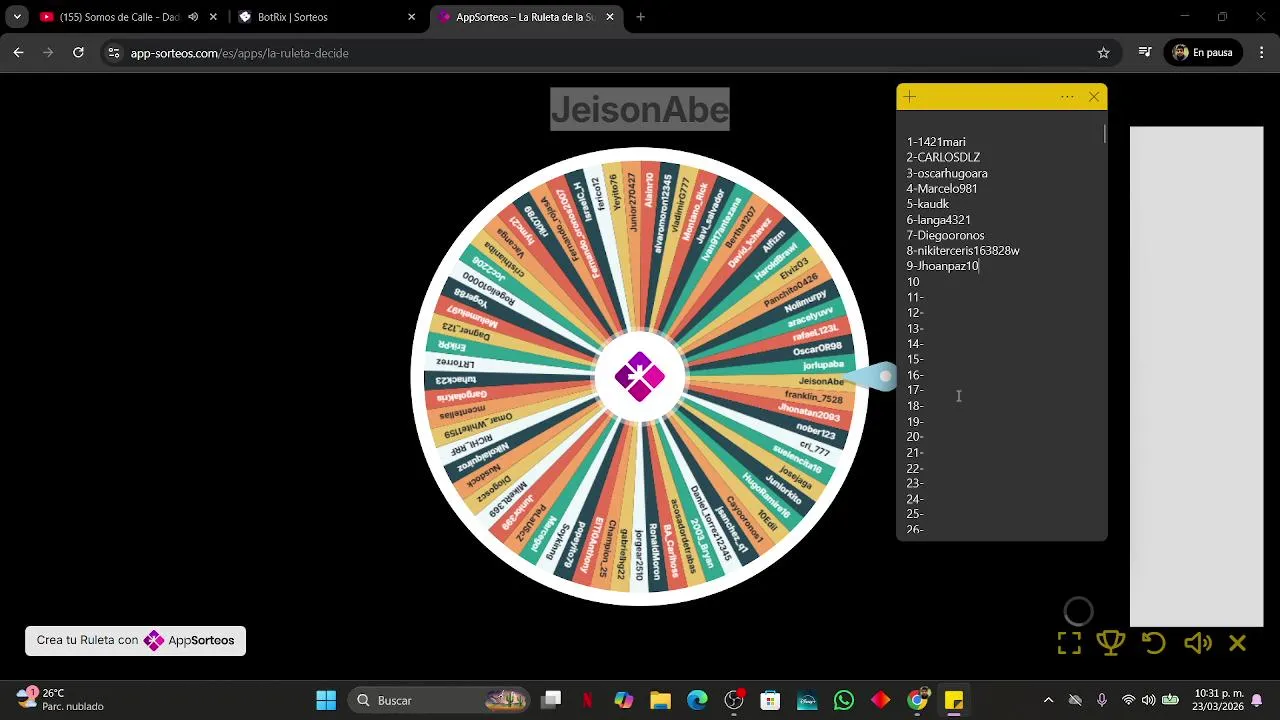Open a new browser tab
Viewport: 1280px width, 720px height.
point(640,17)
